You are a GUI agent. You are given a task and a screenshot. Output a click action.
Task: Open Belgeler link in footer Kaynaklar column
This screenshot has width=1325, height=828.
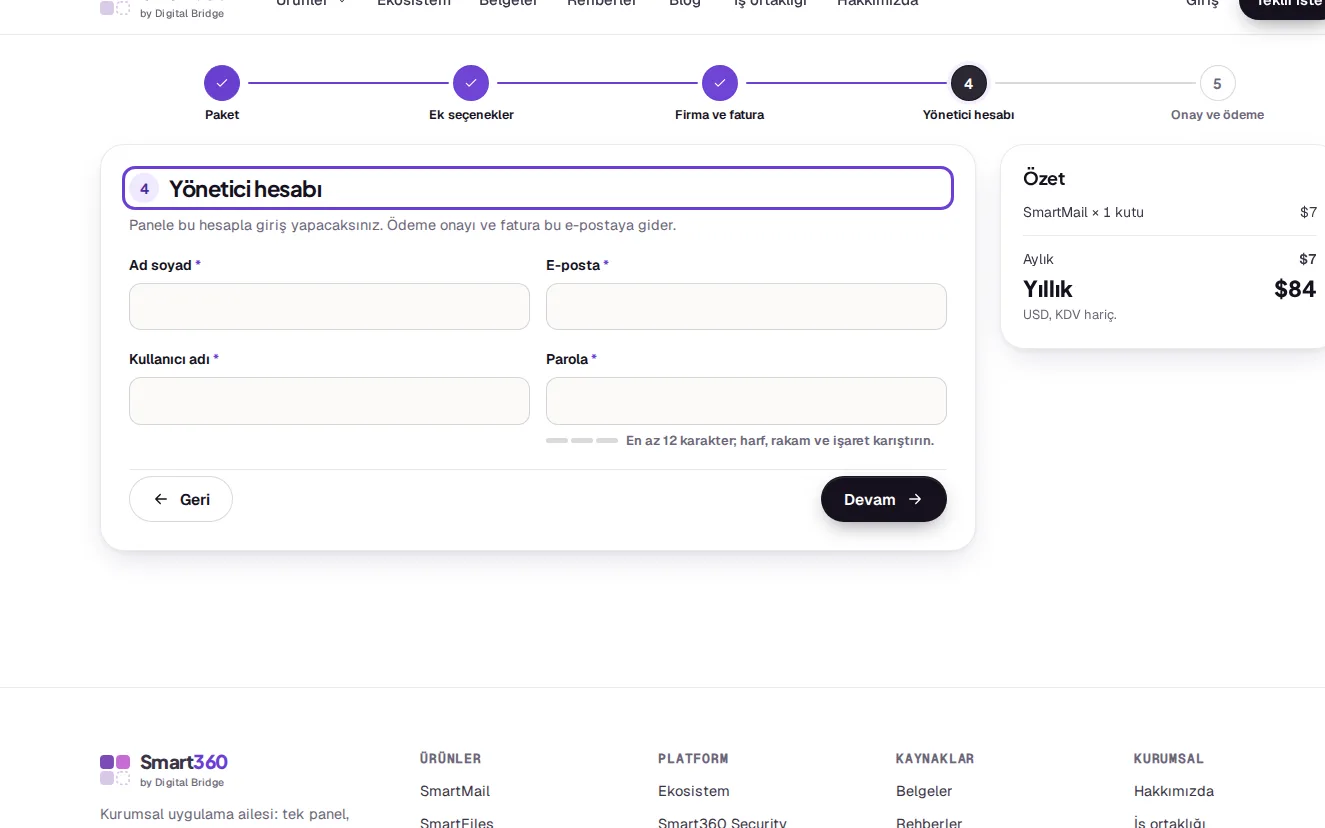pyautogui.click(x=924, y=791)
